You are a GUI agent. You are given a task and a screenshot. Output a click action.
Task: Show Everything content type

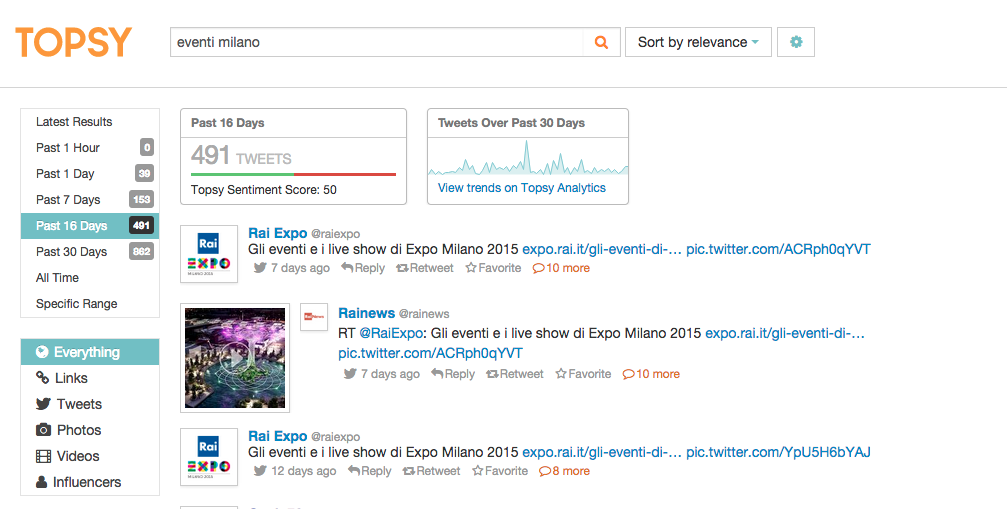[90, 352]
